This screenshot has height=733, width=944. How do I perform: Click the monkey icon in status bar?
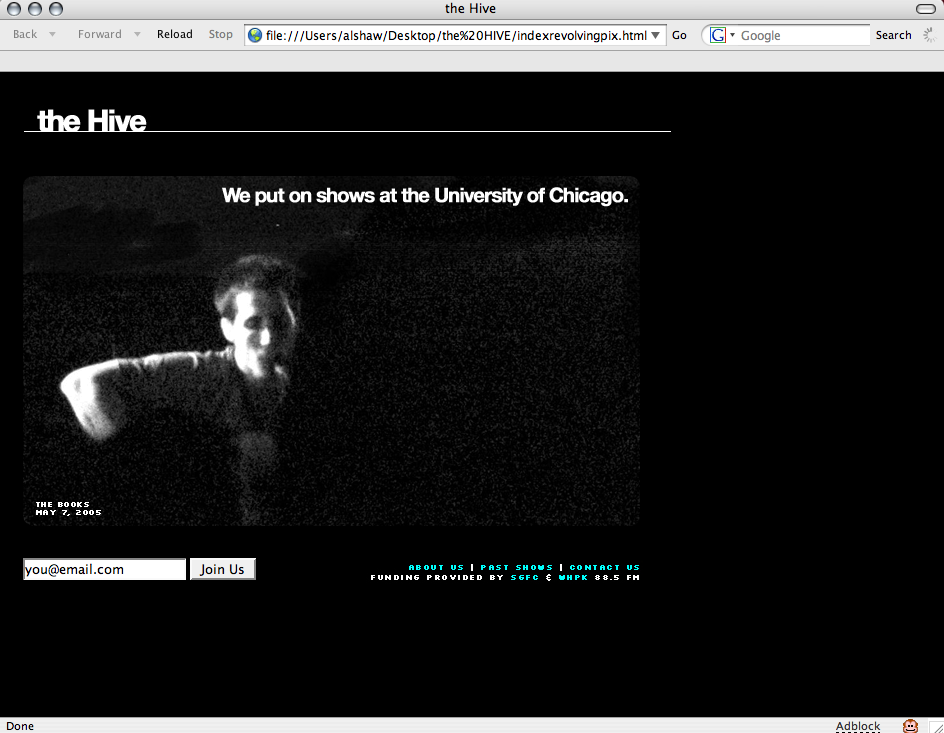910,726
